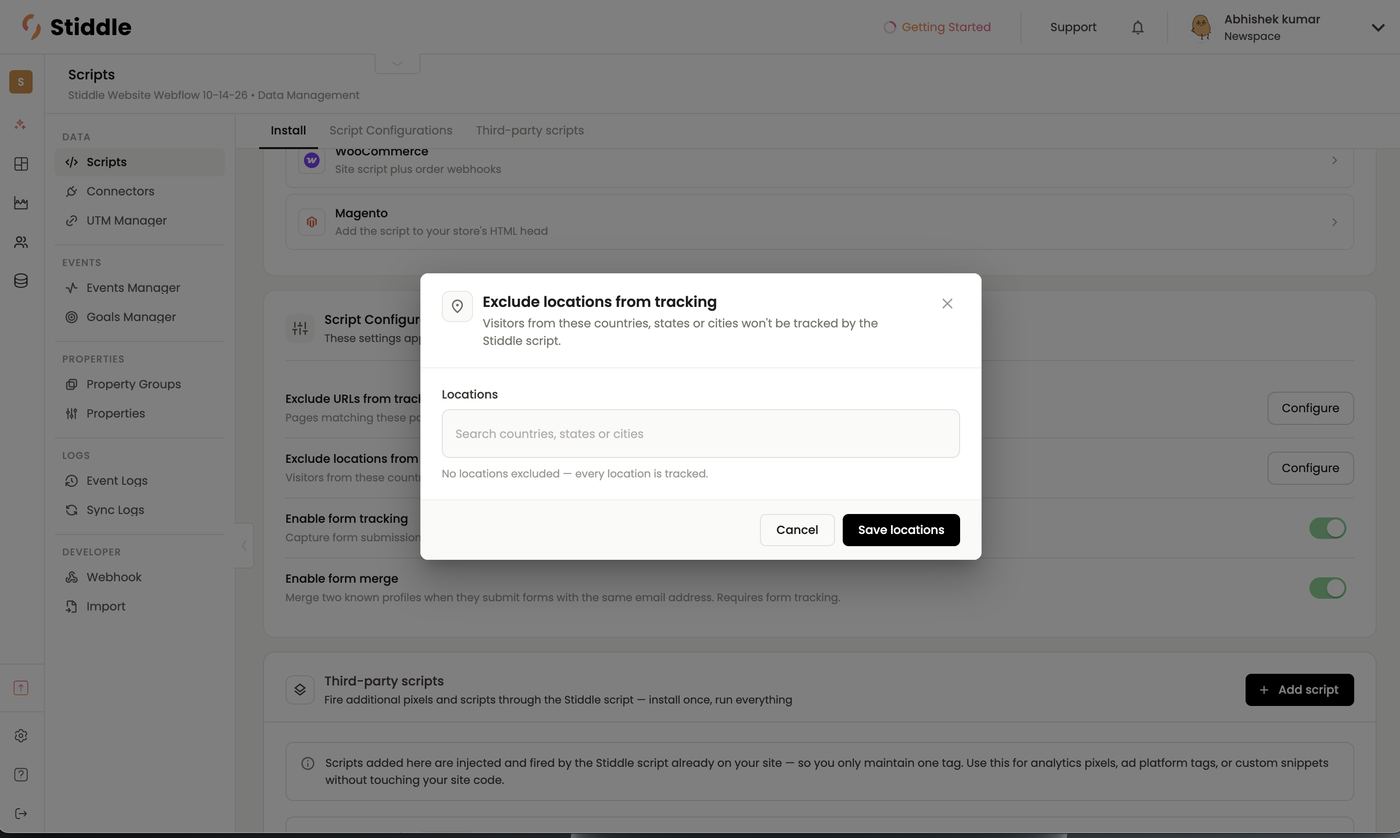Open UTM Manager in the sidebar

140,220
